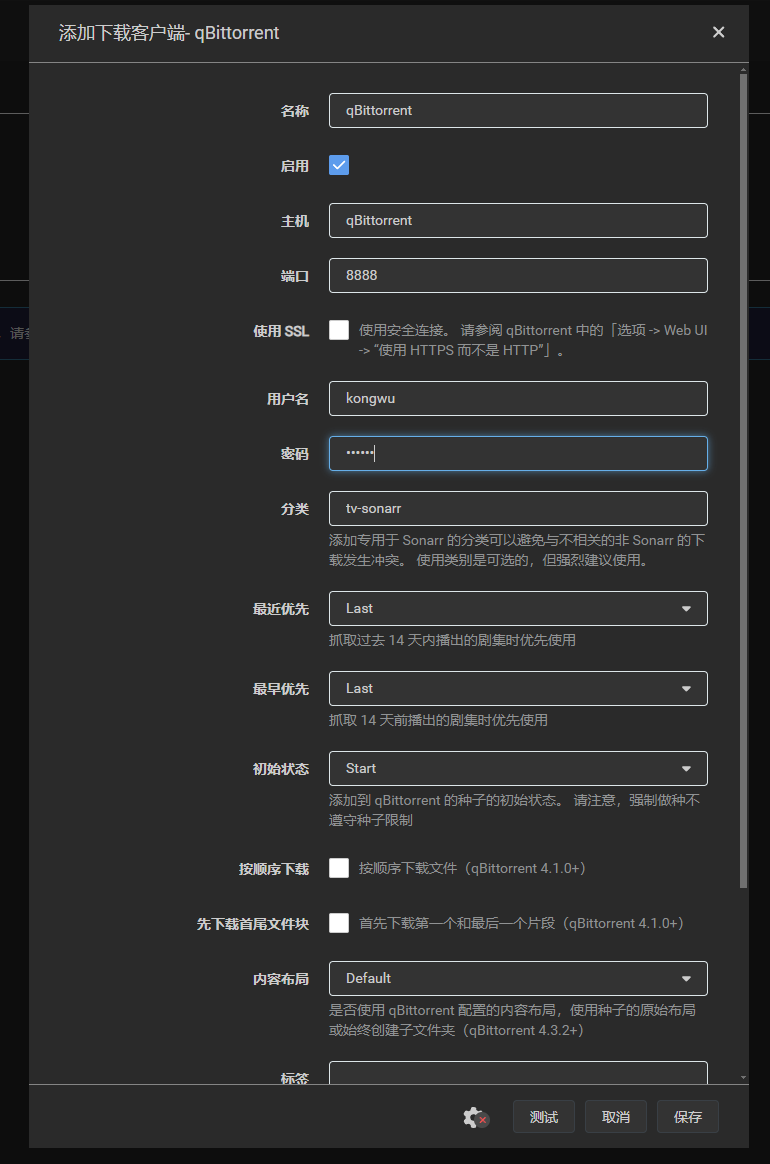This screenshot has height=1164, width=770.
Task: Enable the 使用 SSL checkbox
Action: tap(339, 330)
